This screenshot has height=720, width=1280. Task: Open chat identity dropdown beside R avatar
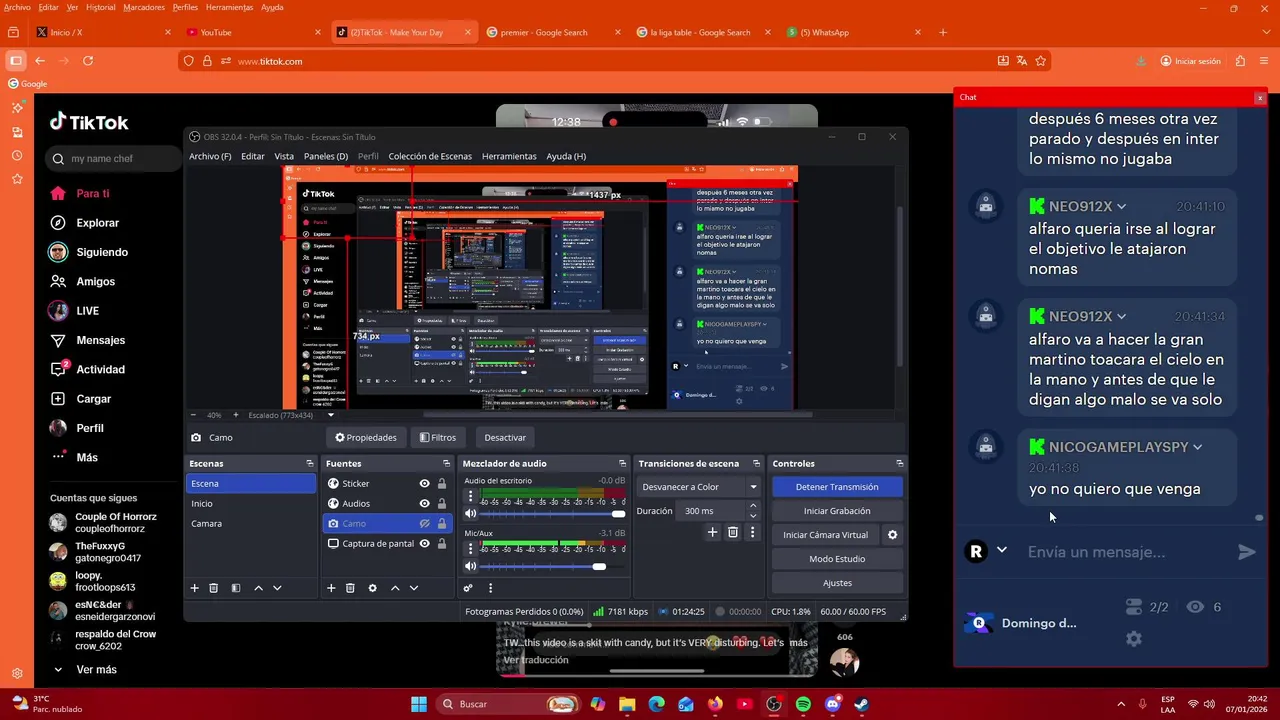(1001, 551)
